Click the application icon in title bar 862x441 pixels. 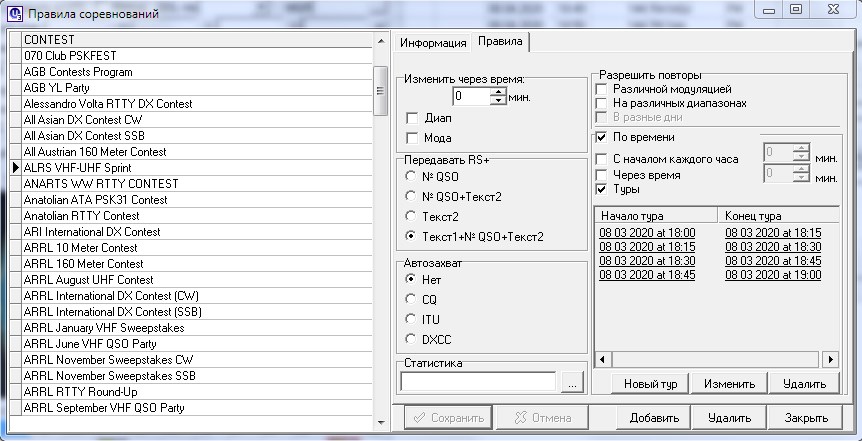(11, 11)
